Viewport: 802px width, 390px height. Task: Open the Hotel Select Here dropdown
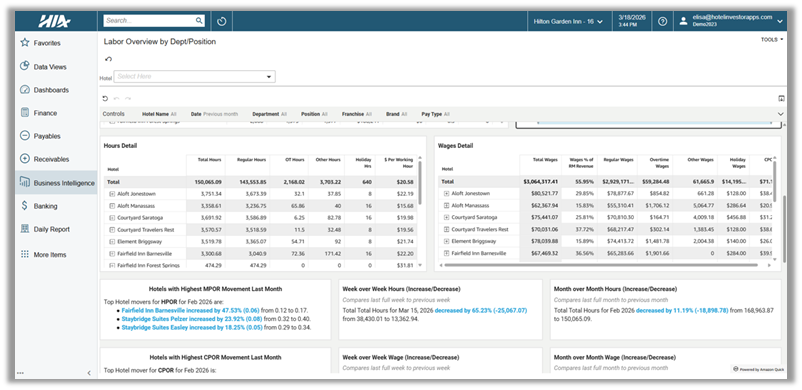194,77
